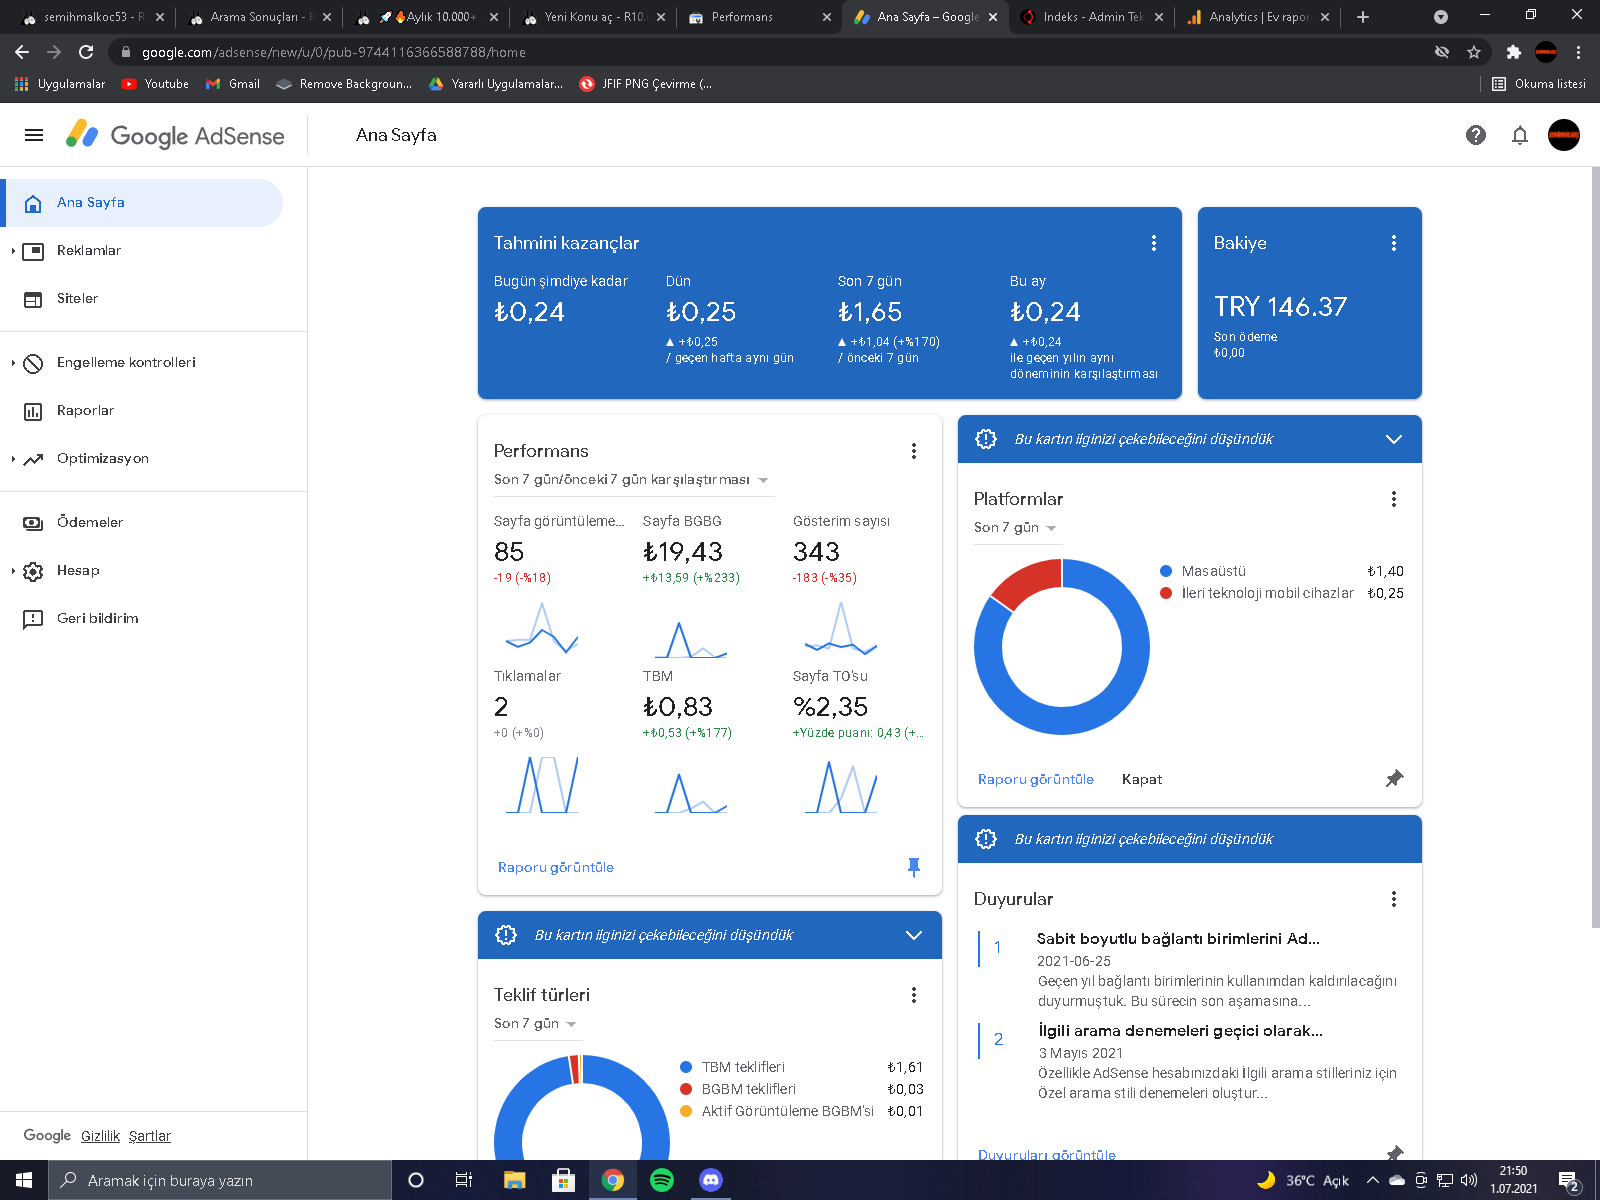The image size is (1600, 1200).
Task: Open Raporlar in the sidebar
Action: (x=85, y=411)
